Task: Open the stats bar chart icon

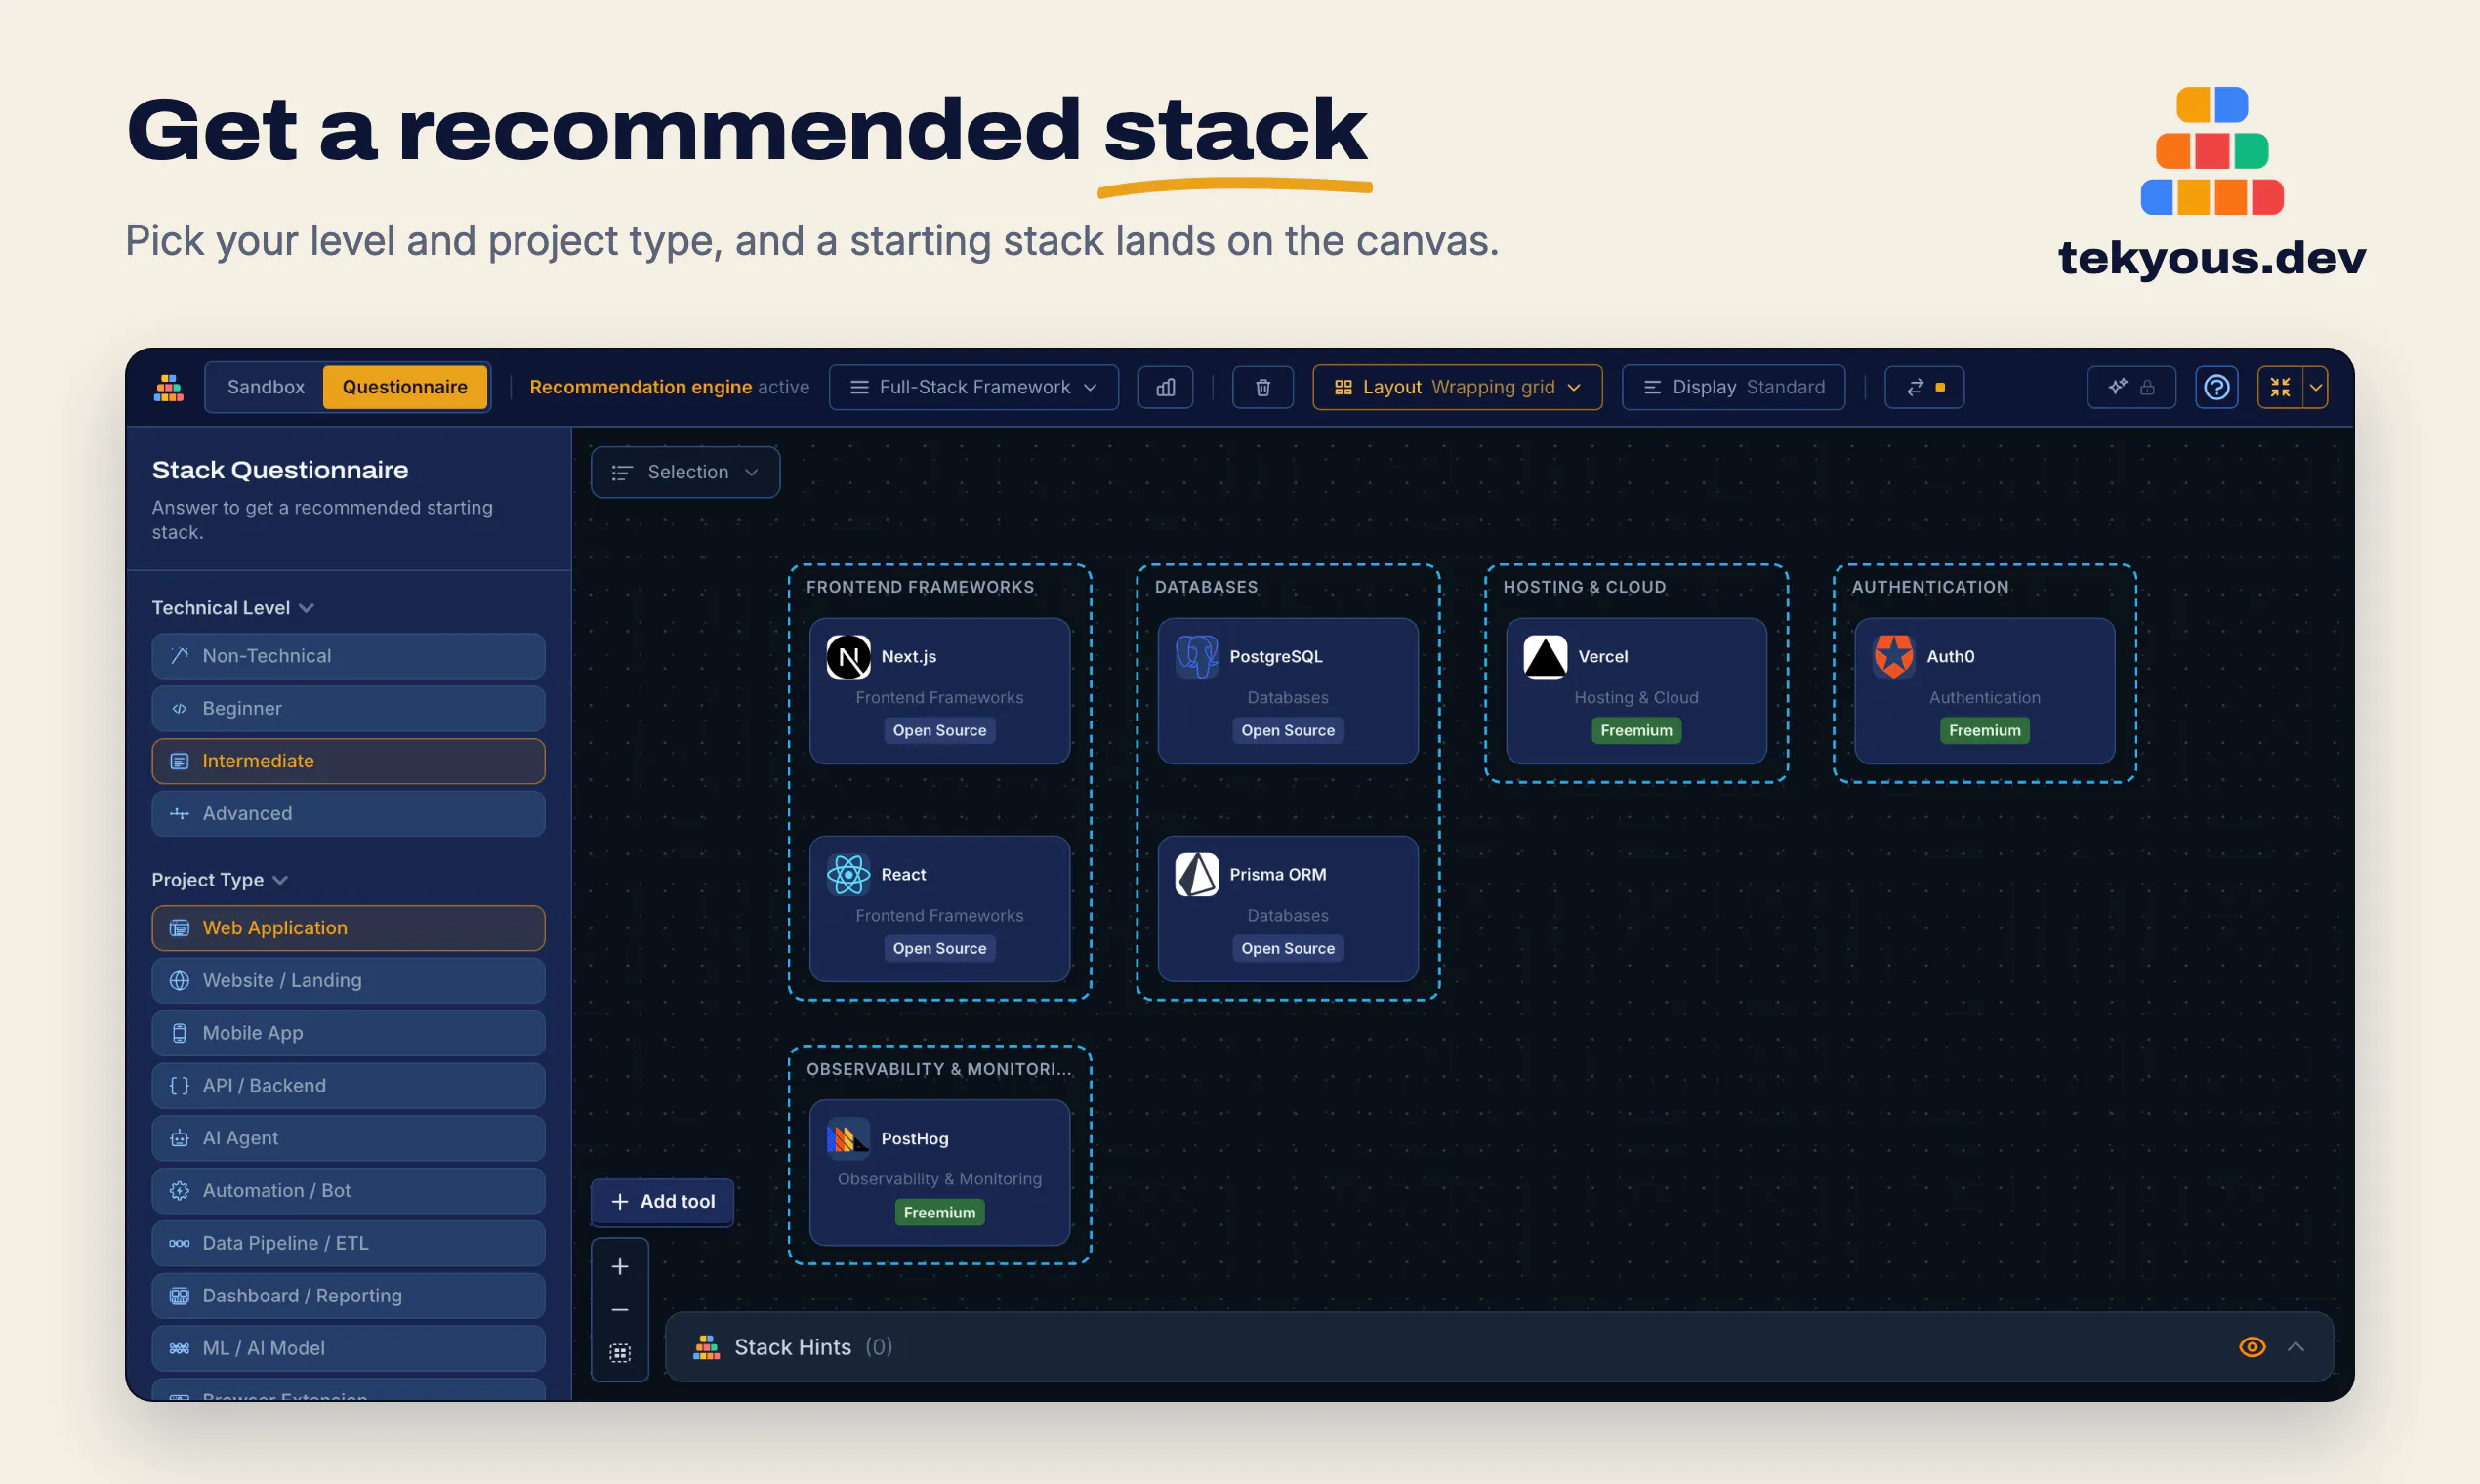Action: pyautogui.click(x=1165, y=388)
